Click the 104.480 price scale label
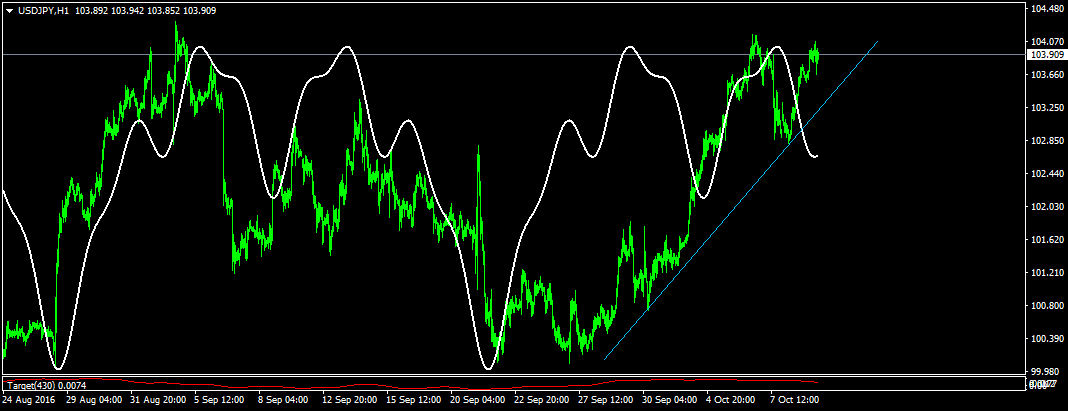 pyautogui.click(x=1044, y=10)
